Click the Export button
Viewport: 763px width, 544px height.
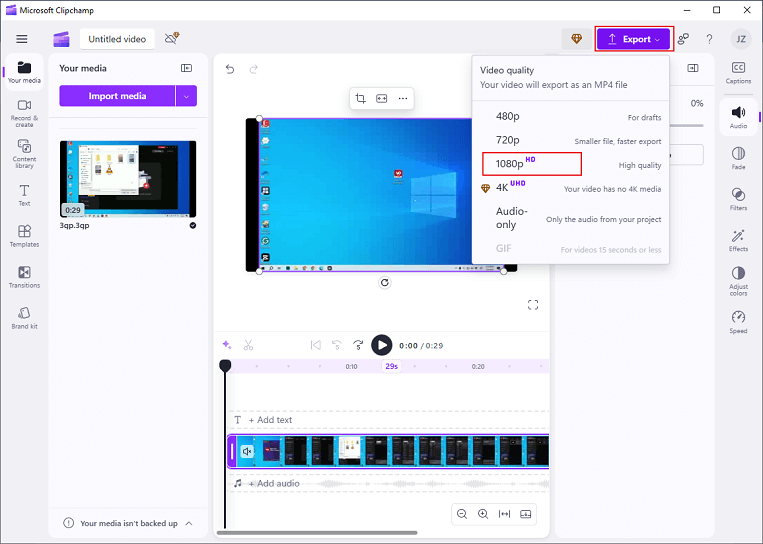click(x=634, y=39)
